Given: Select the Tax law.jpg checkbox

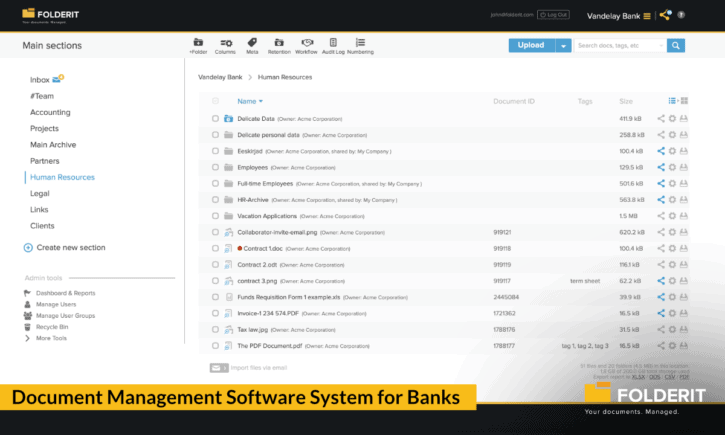Looking at the screenshot, I should (215, 330).
